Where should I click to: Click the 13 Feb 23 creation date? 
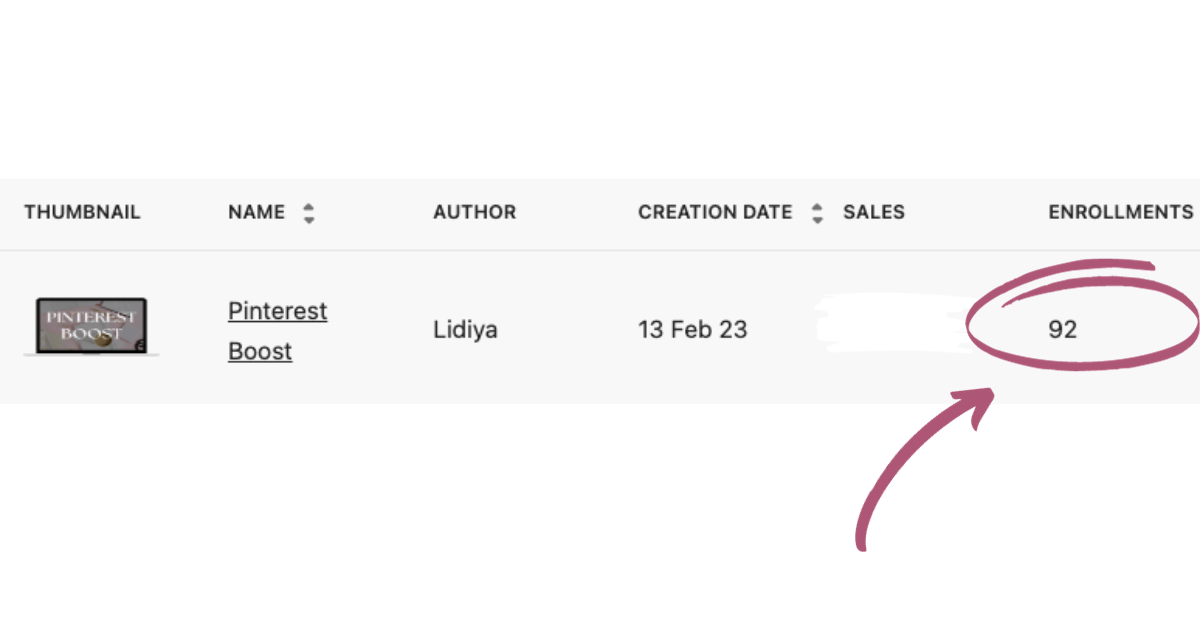692,329
